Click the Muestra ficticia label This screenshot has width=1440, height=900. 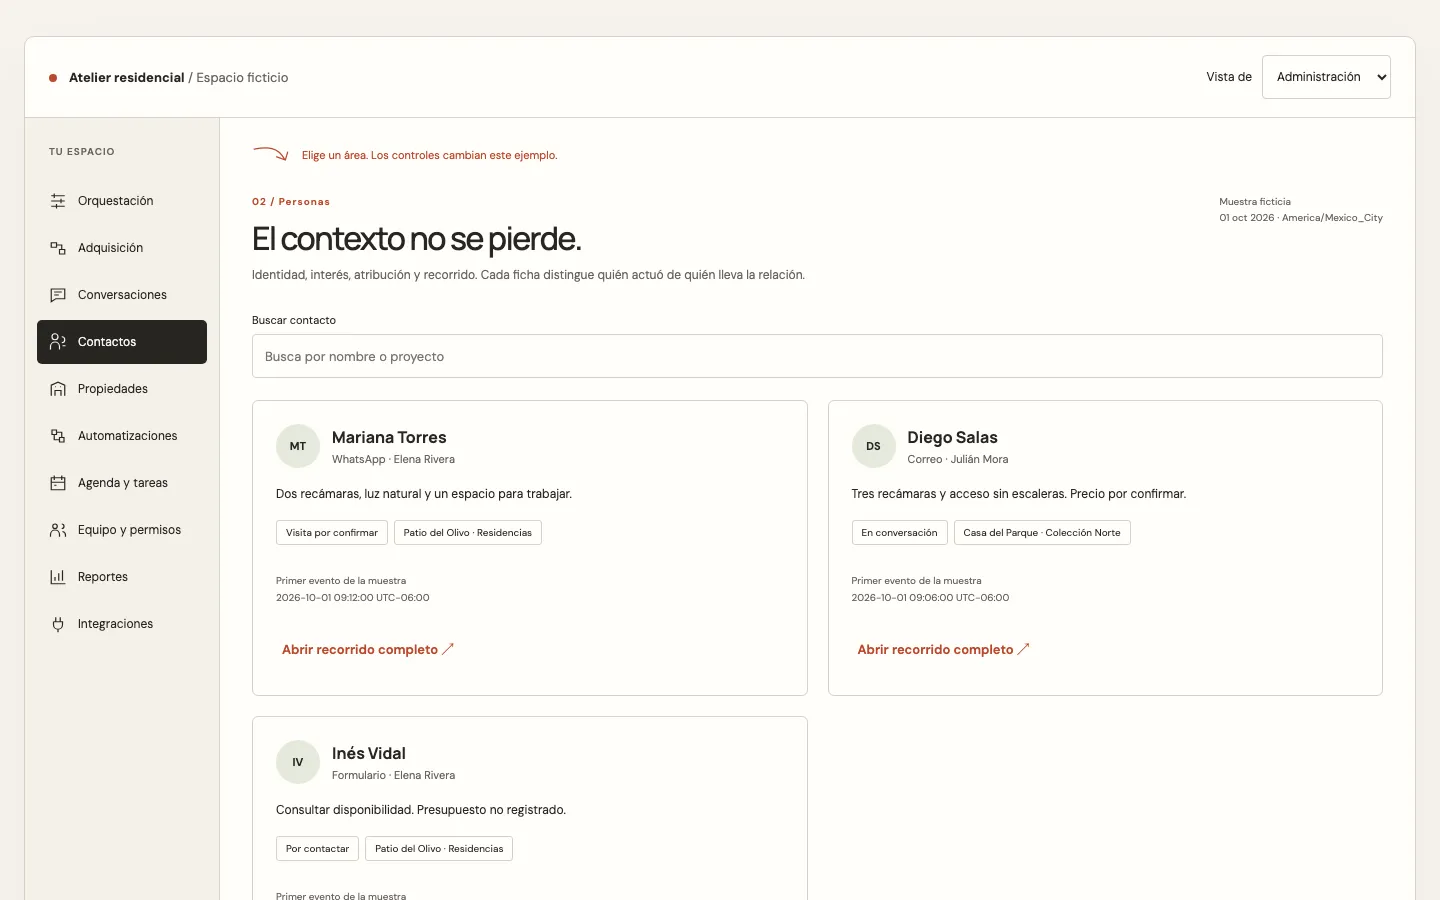coord(1255,202)
